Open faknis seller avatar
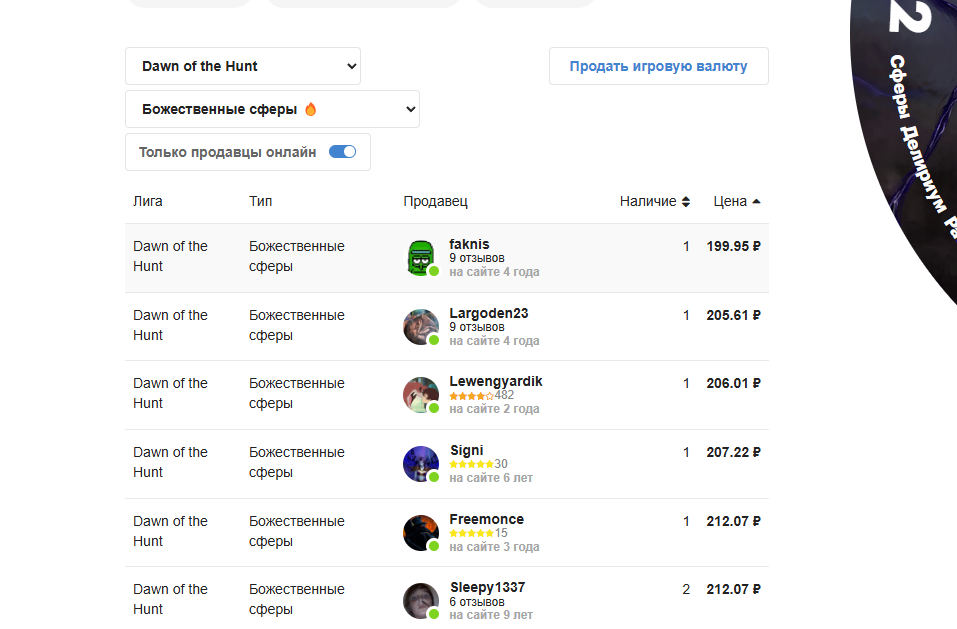 (x=421, y=258)
